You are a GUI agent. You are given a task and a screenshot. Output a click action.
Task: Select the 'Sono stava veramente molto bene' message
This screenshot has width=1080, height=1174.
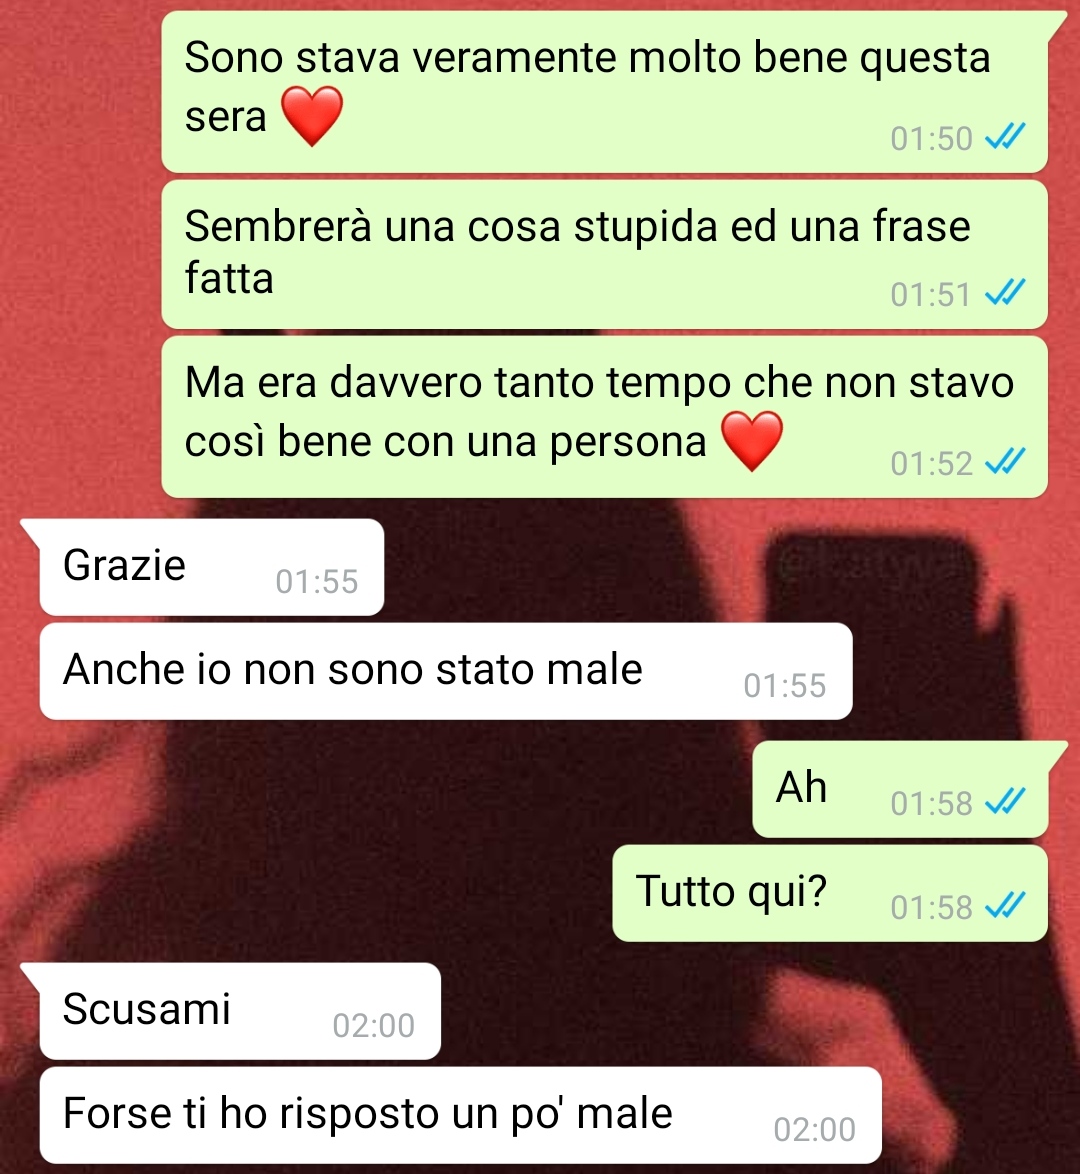(x=604, y=92)
